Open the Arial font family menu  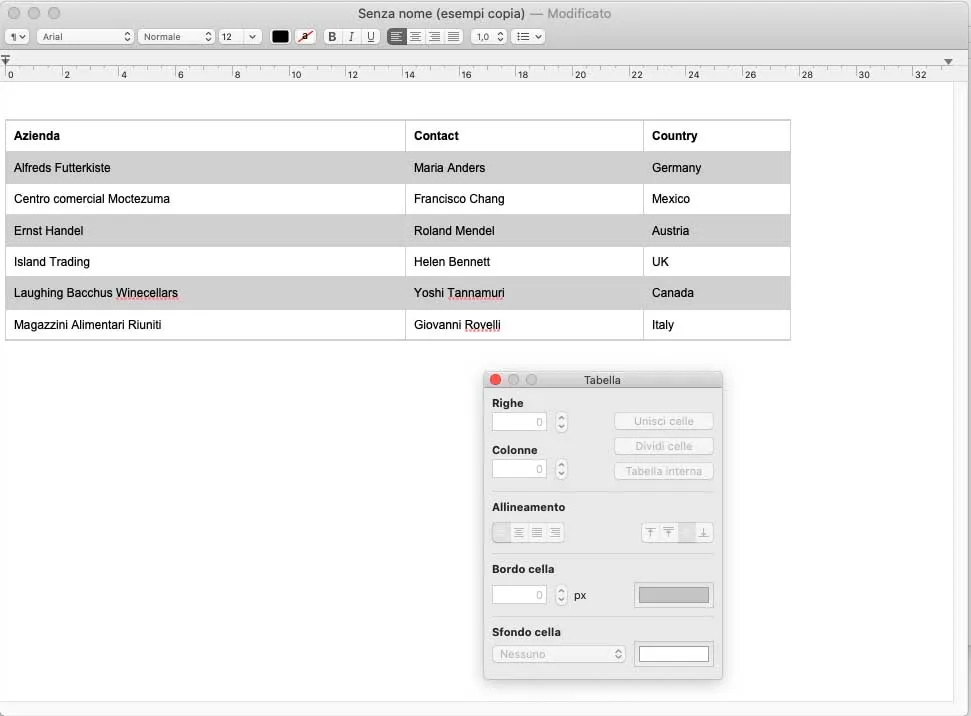pyautogui.click(x=85, y=36)
